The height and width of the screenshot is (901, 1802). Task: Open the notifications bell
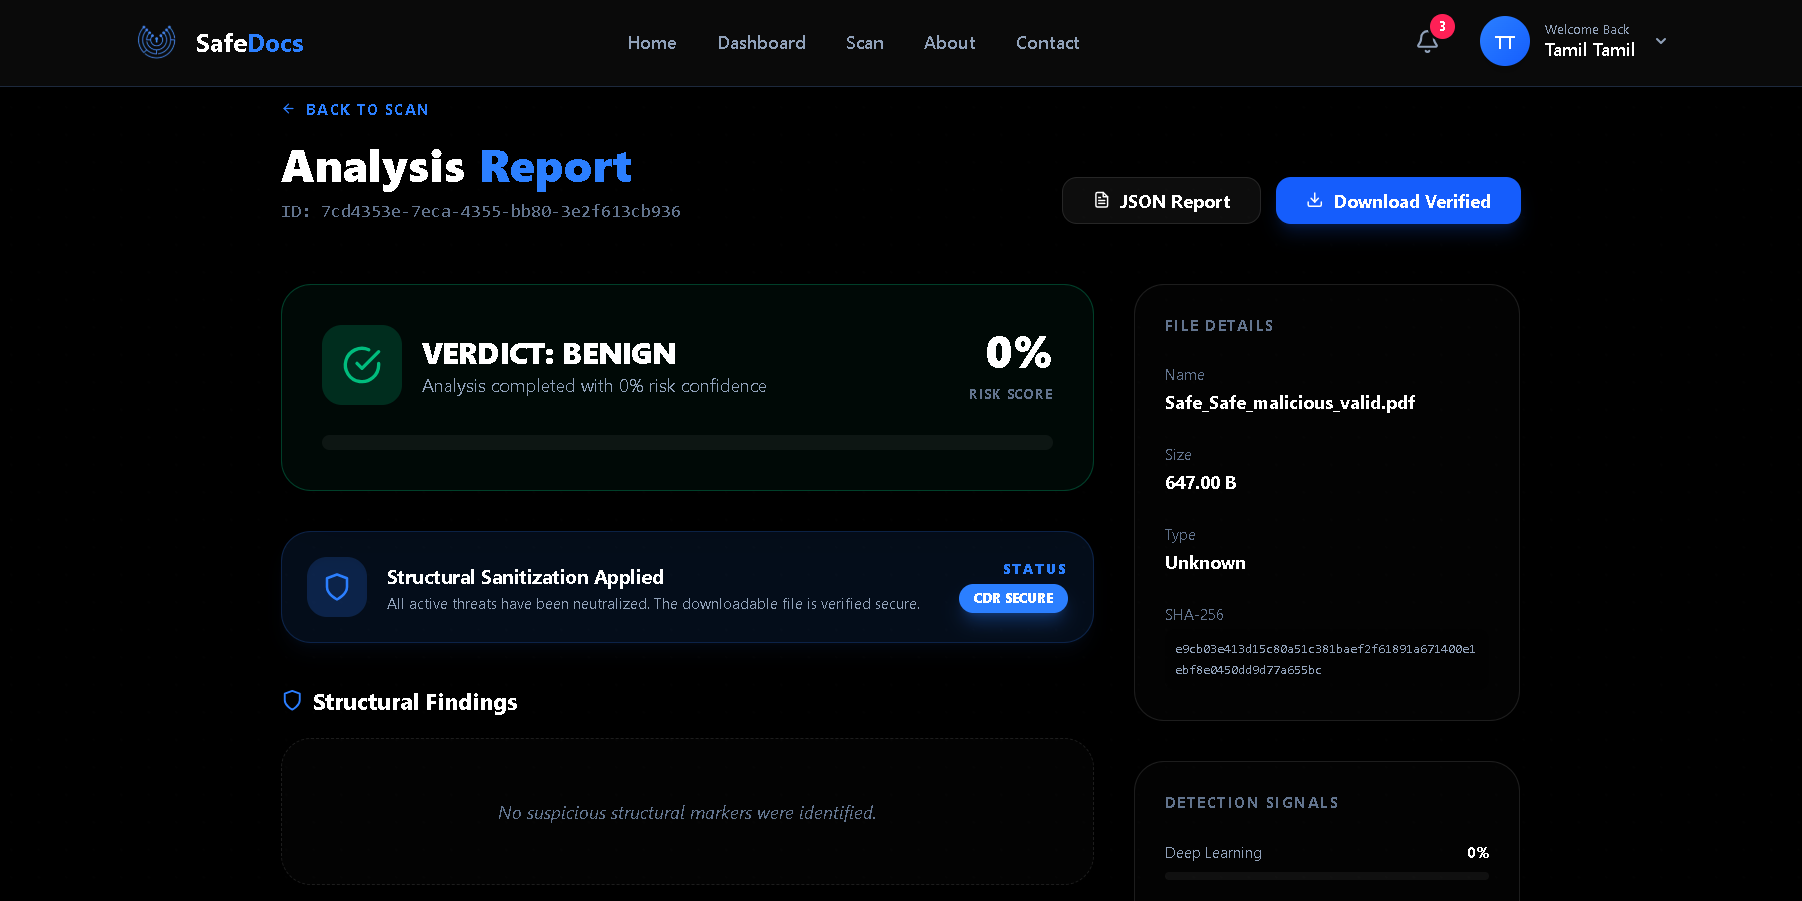pos(1427,42)
